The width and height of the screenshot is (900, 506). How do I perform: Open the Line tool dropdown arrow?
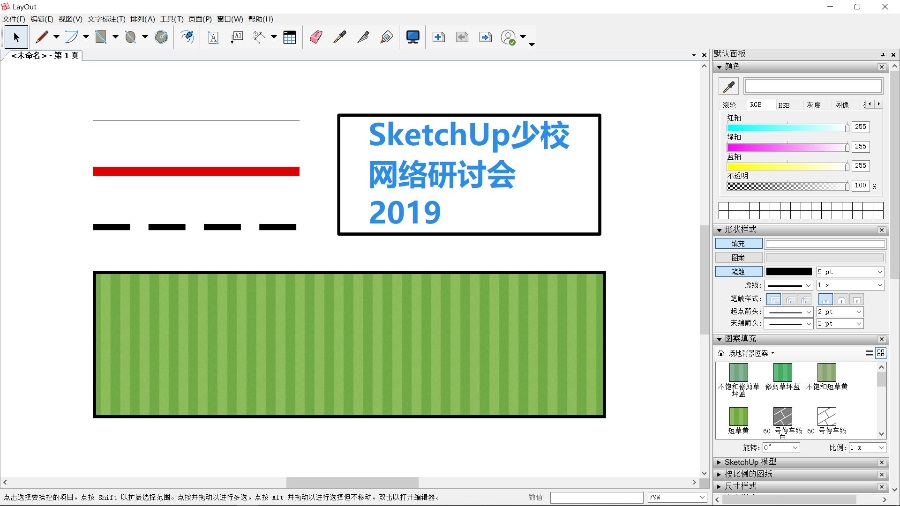coord(56,37)
